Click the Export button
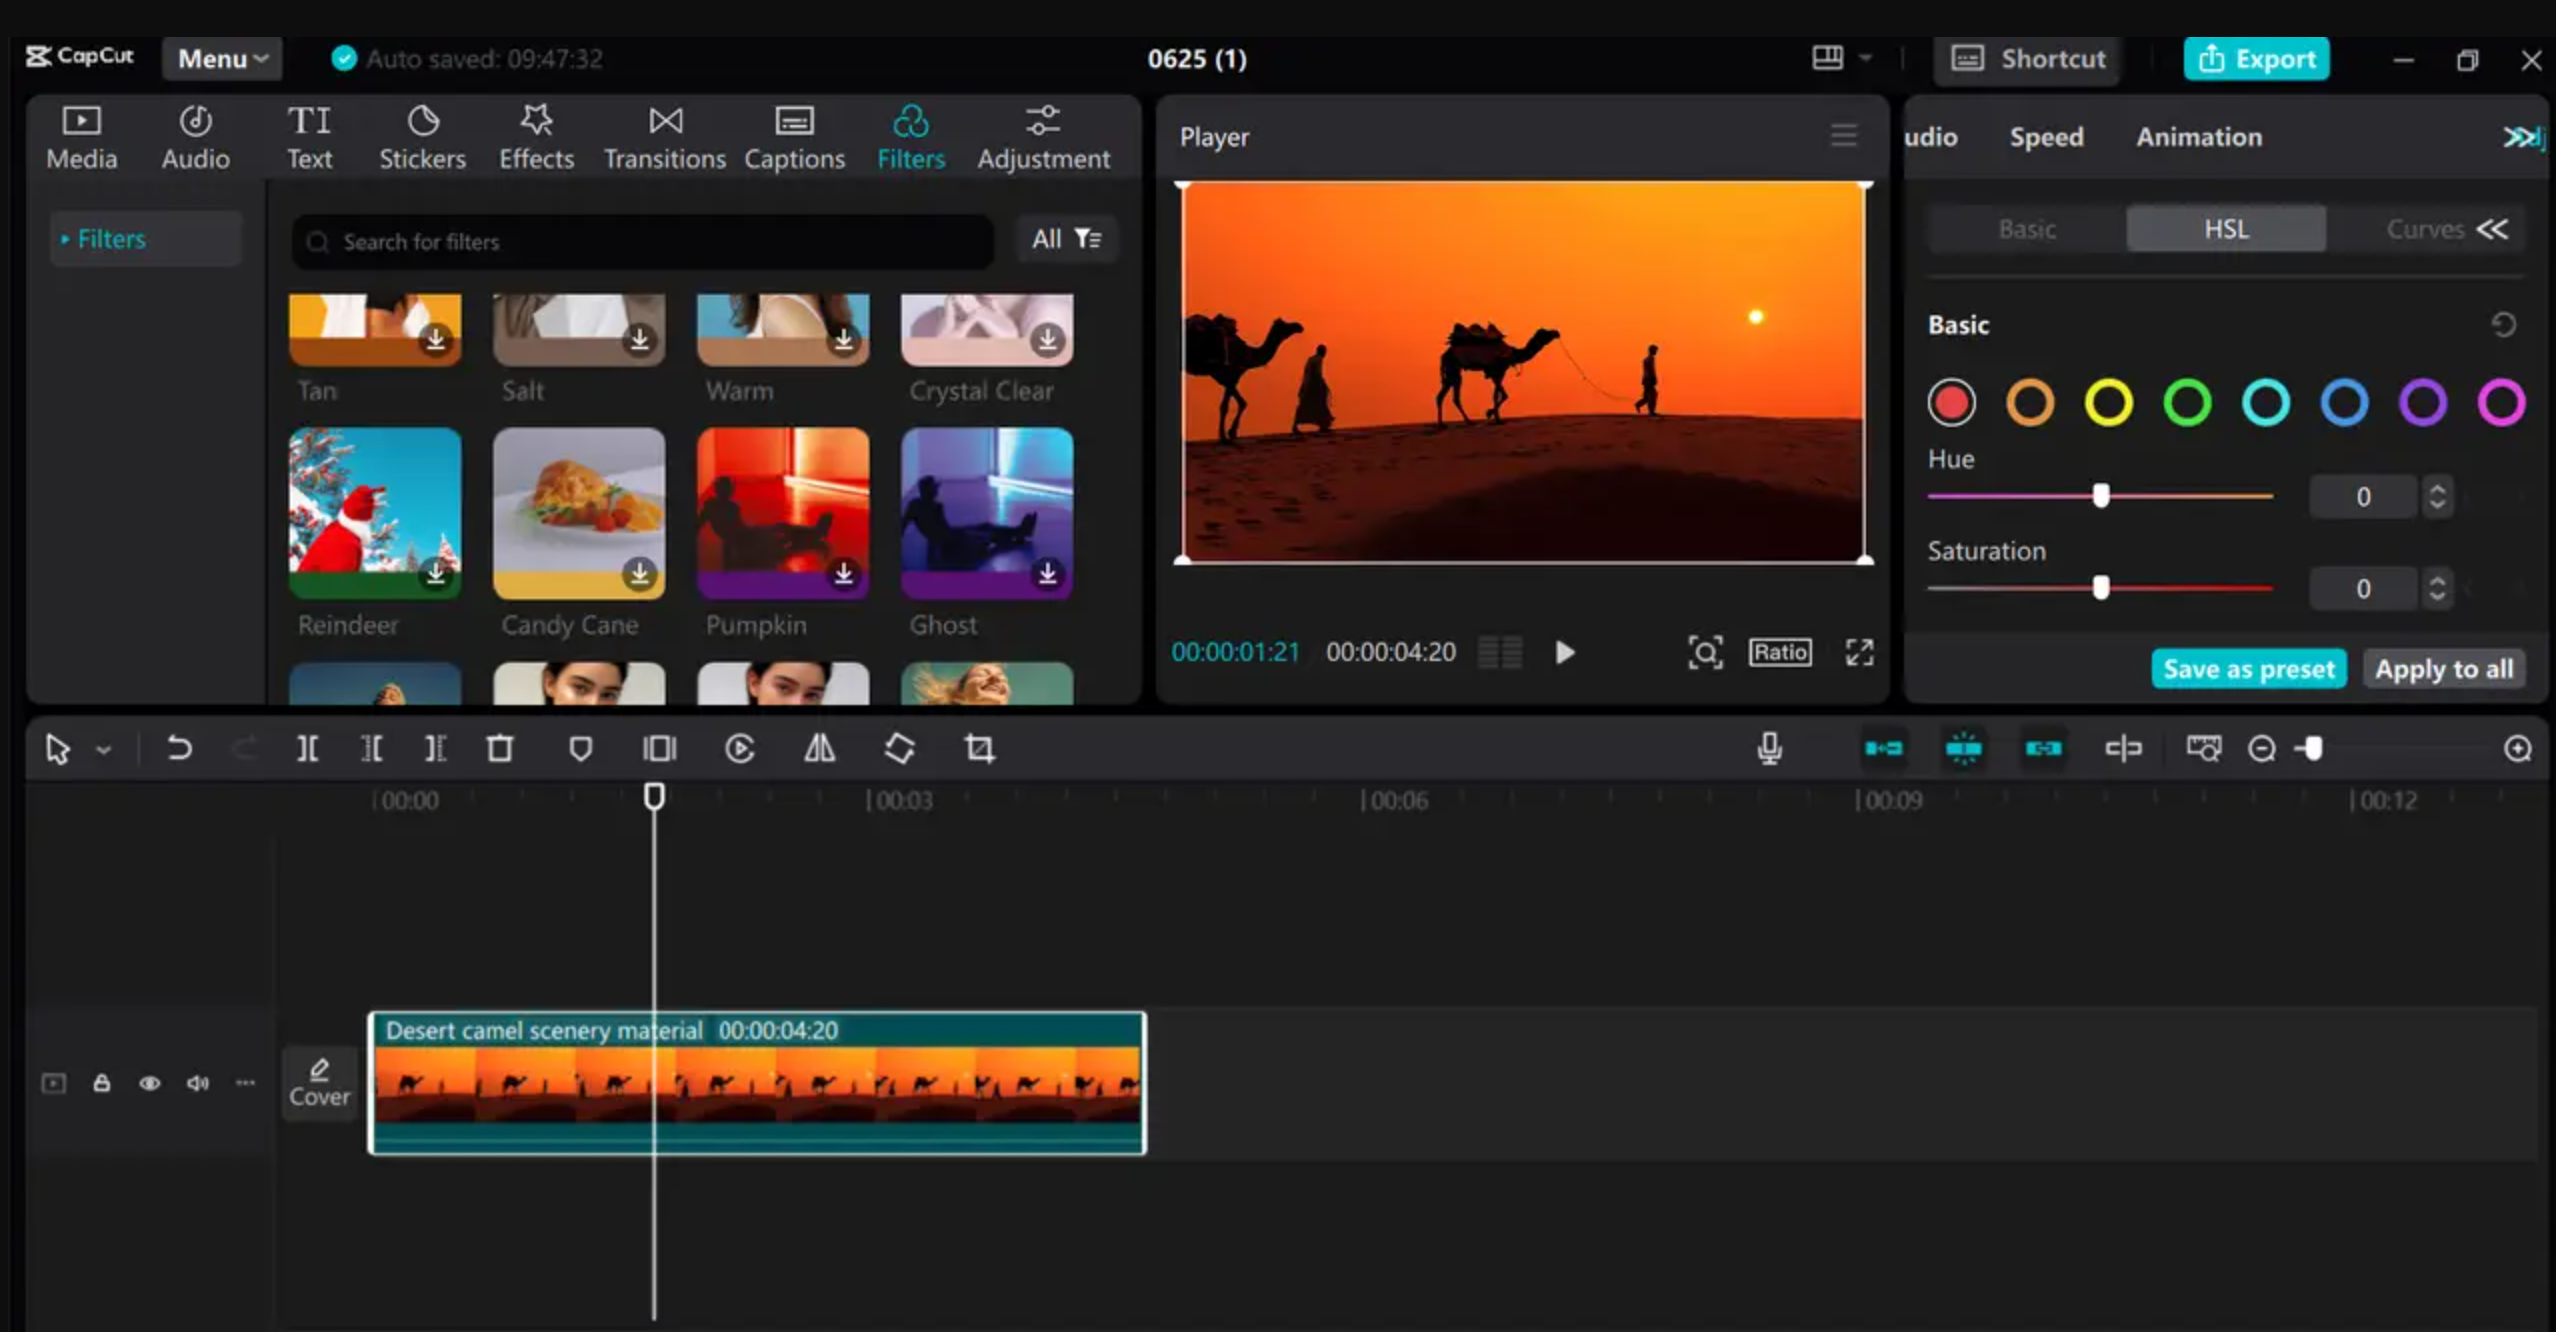 coord(2256,58)
